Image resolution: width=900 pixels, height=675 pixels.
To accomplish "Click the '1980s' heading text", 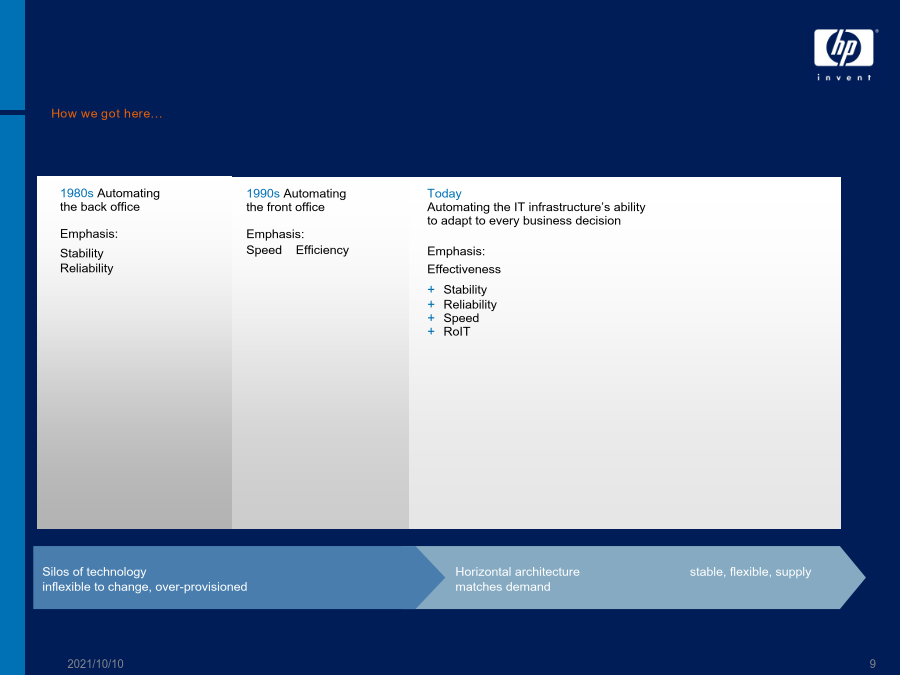I will pyautogui.click(x=77, y=193).
